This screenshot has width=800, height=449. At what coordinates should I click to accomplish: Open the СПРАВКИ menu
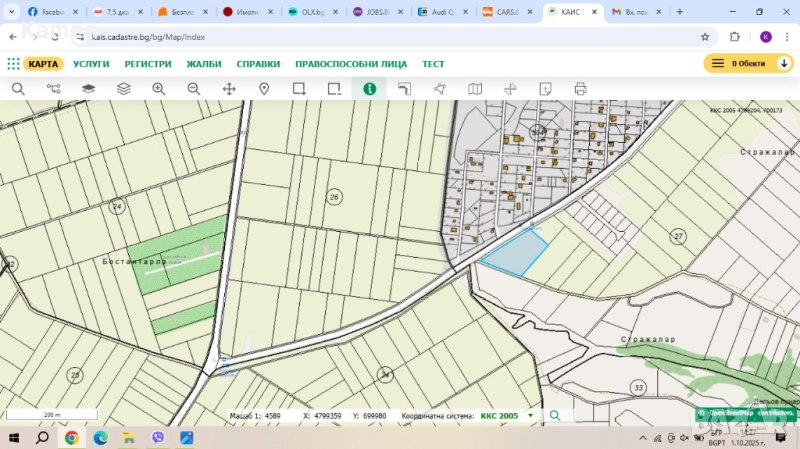tap(258, 63)
